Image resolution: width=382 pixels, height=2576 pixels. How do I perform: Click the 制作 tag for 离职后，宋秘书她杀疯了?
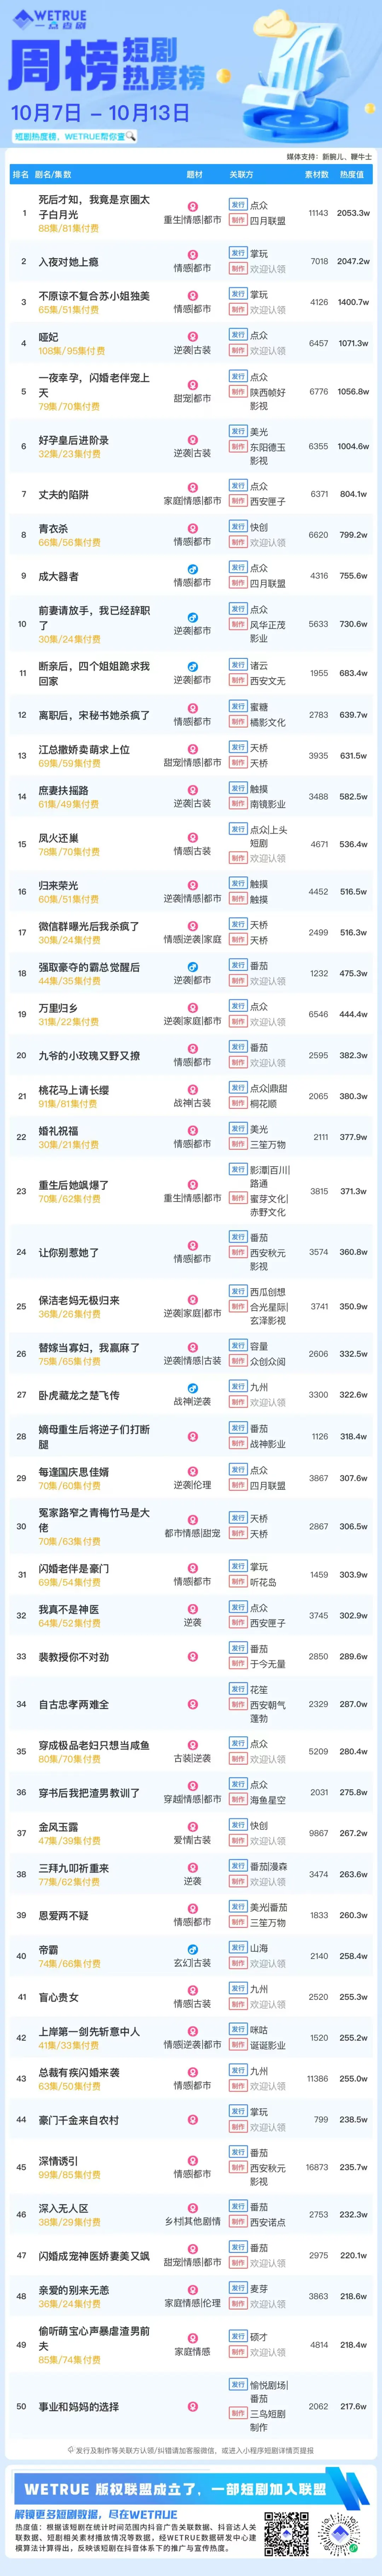point(238,722)
